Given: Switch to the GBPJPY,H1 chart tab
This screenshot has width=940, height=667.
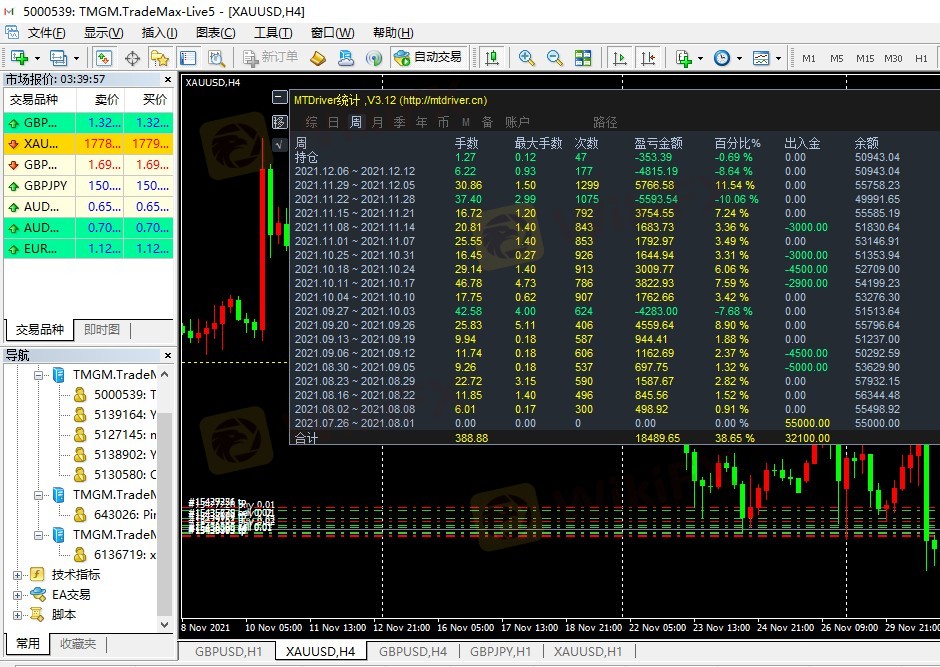Looking at the screenshot, I should (x=499, y=651).
